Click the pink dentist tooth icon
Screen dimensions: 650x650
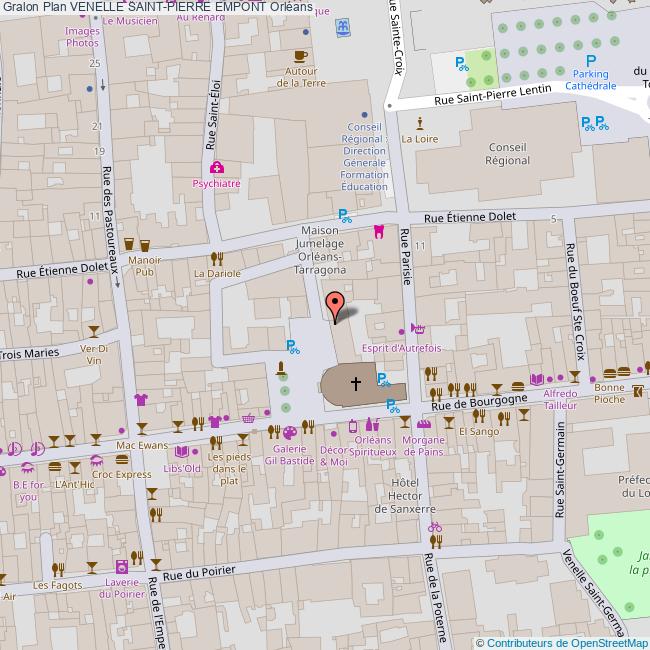[379, 231]
